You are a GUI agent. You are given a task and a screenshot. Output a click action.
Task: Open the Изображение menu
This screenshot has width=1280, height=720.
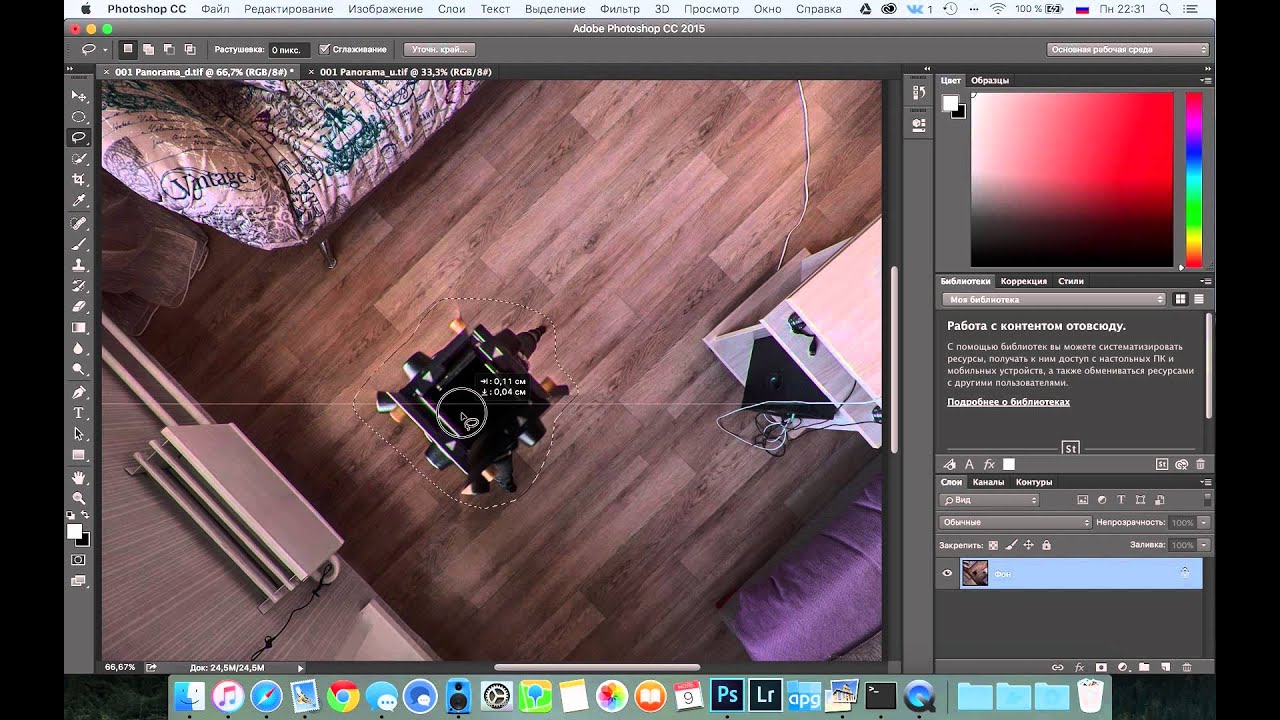click(386, 9)
